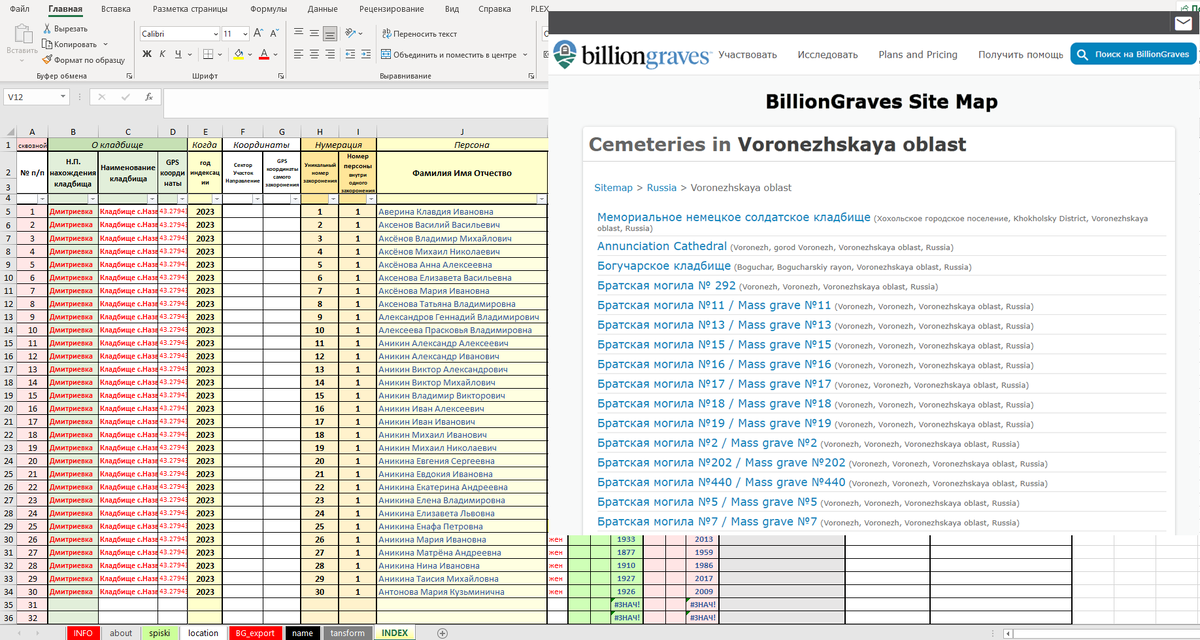
Task: Increase font size with the larger A icon
Action: coord(260,33)
